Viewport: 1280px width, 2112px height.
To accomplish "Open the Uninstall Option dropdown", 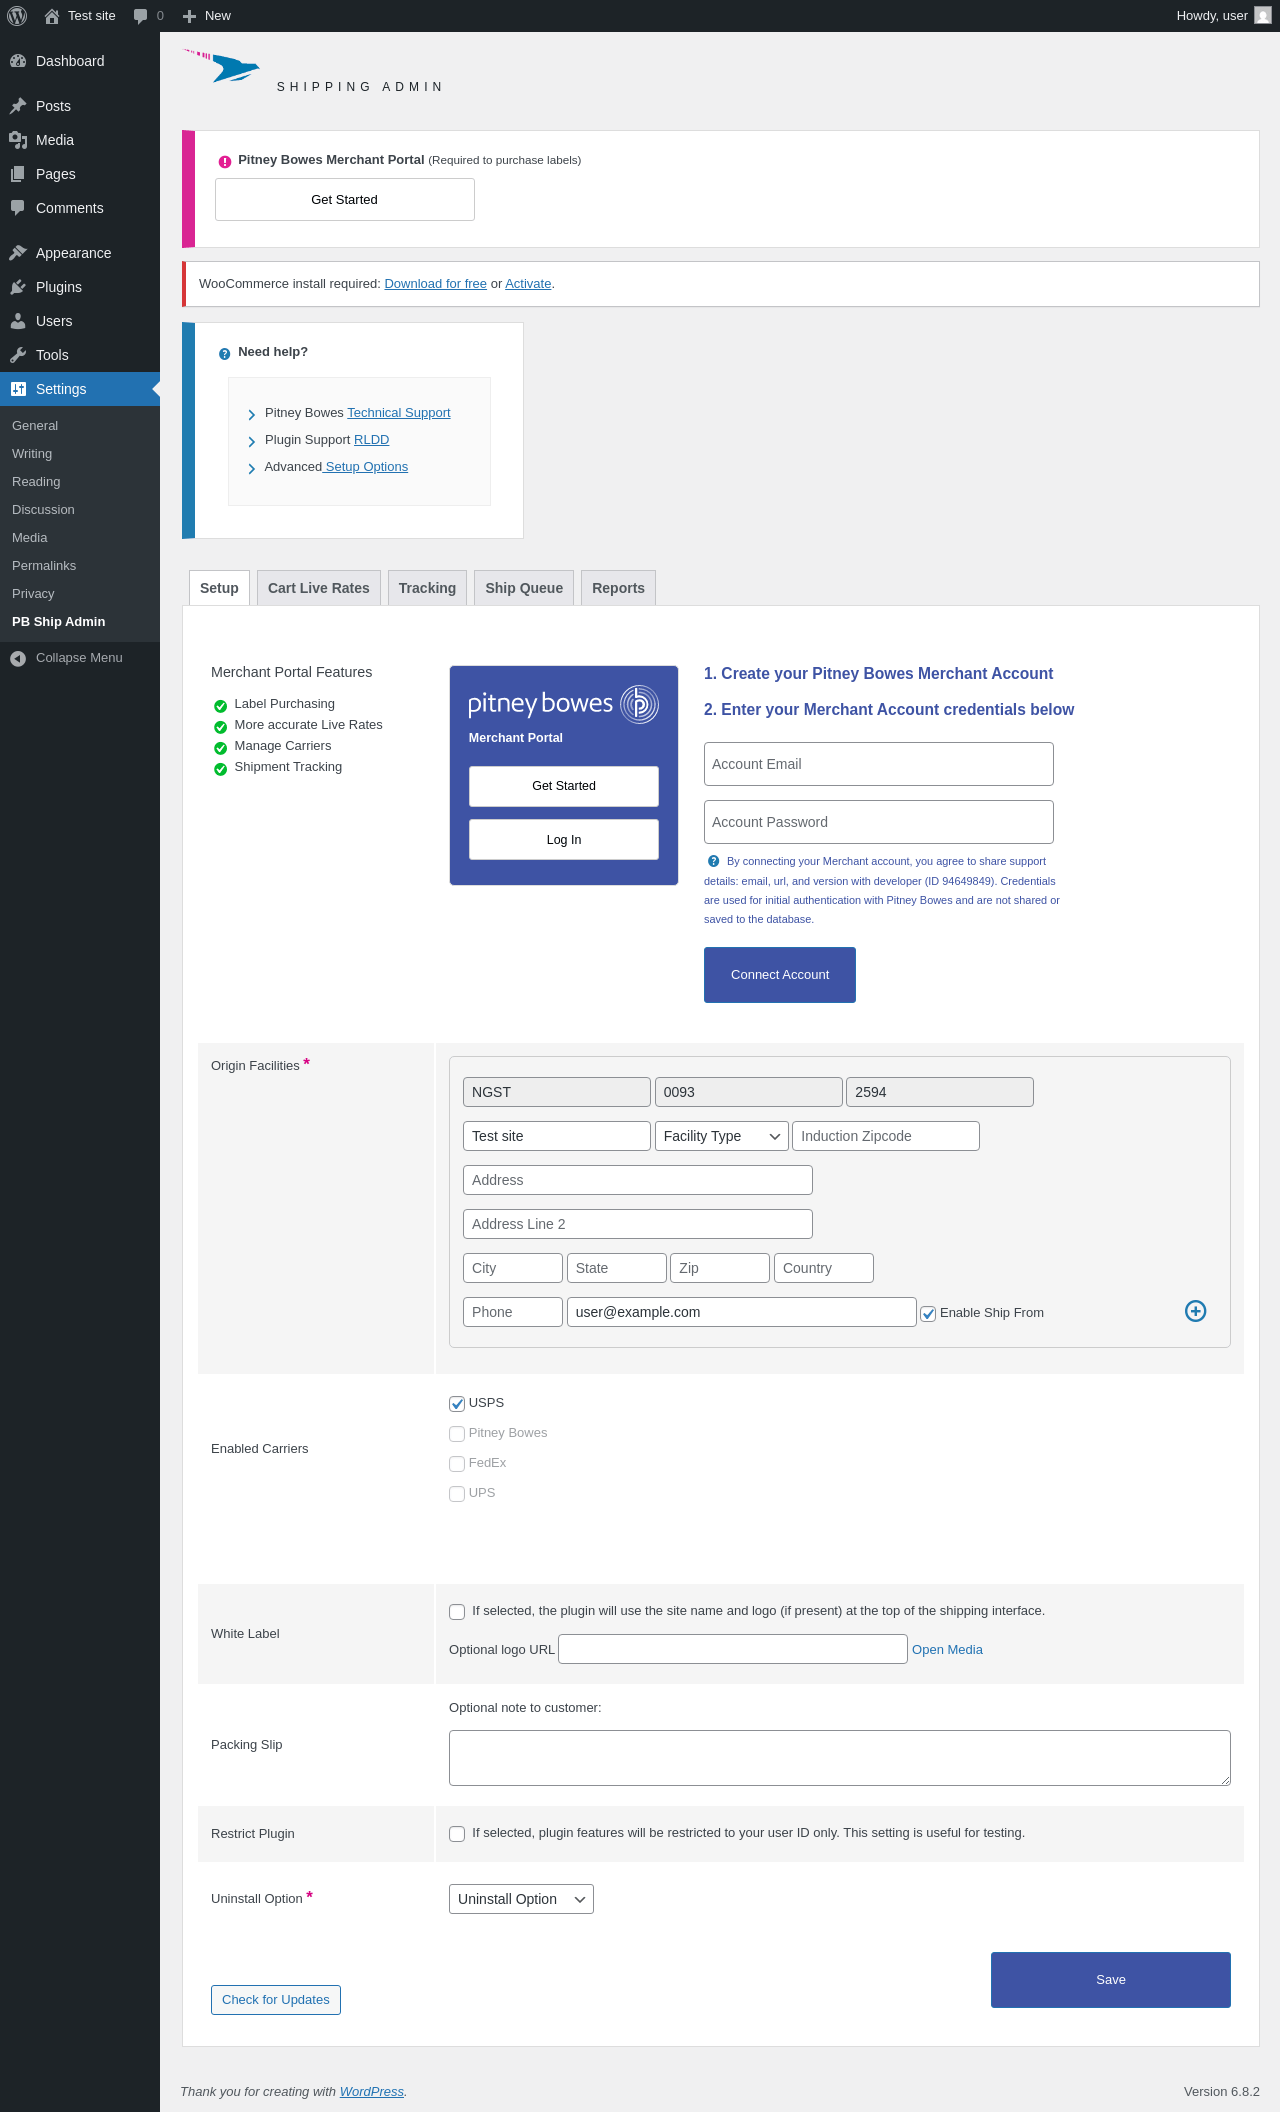I will pyautogui.click(x=521, y=1899).
